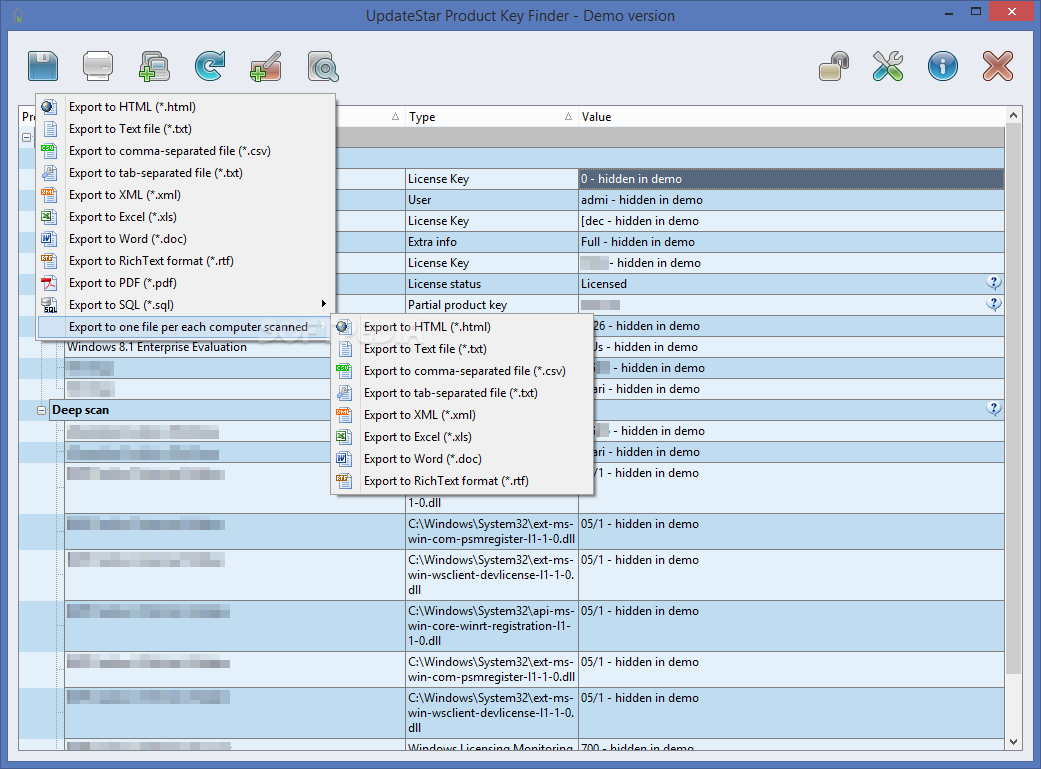Click the help icon in Partial product key row
1041x769 pixels.
pyautogui.click(x=994, y=304)
